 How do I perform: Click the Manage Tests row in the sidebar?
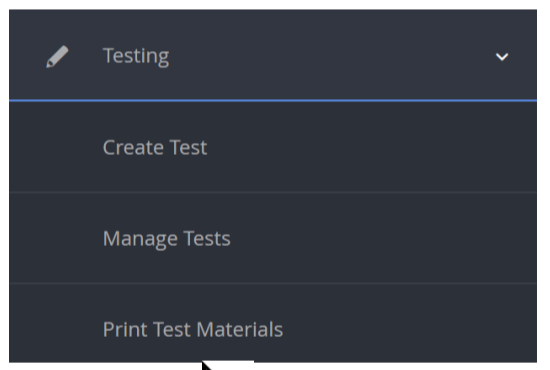[x=273, y=238]
